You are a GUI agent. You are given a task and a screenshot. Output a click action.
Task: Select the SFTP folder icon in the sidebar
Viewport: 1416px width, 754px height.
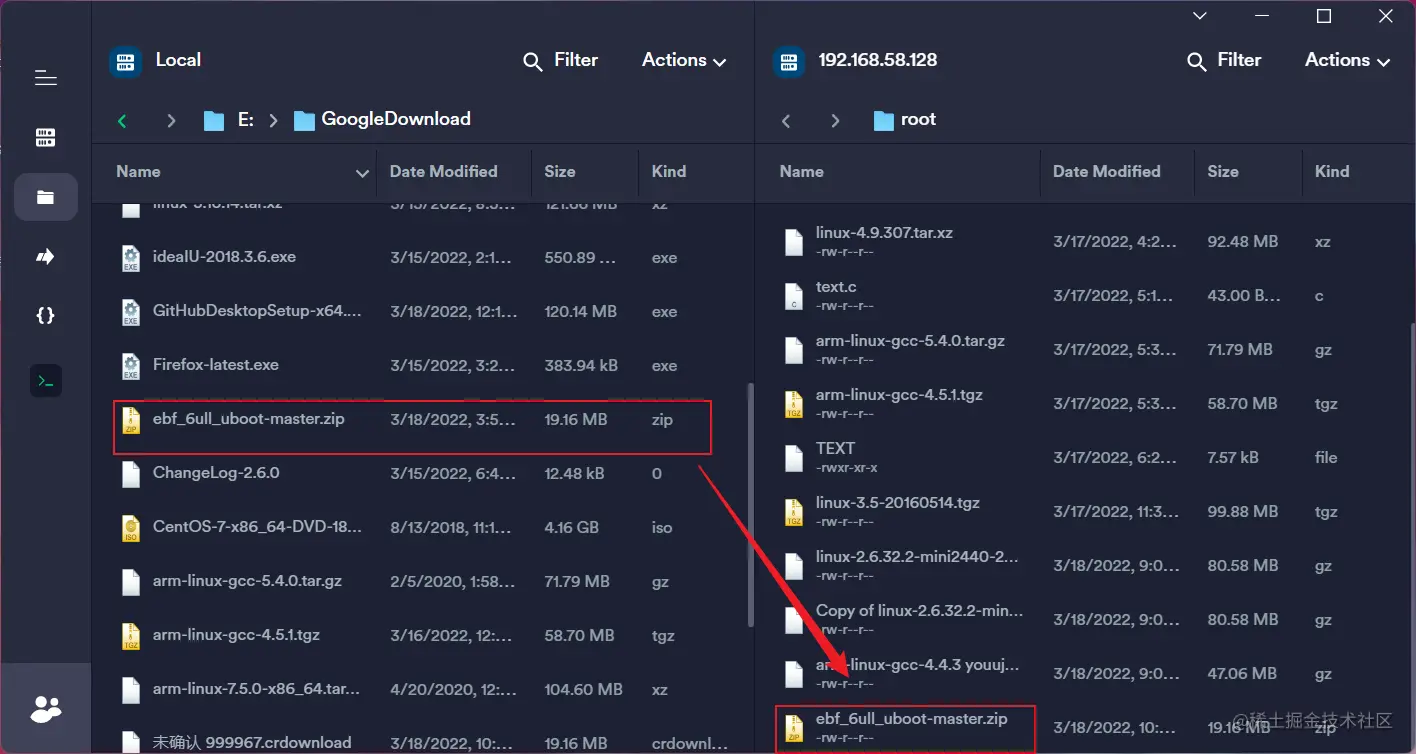click(x=45, y=197)
